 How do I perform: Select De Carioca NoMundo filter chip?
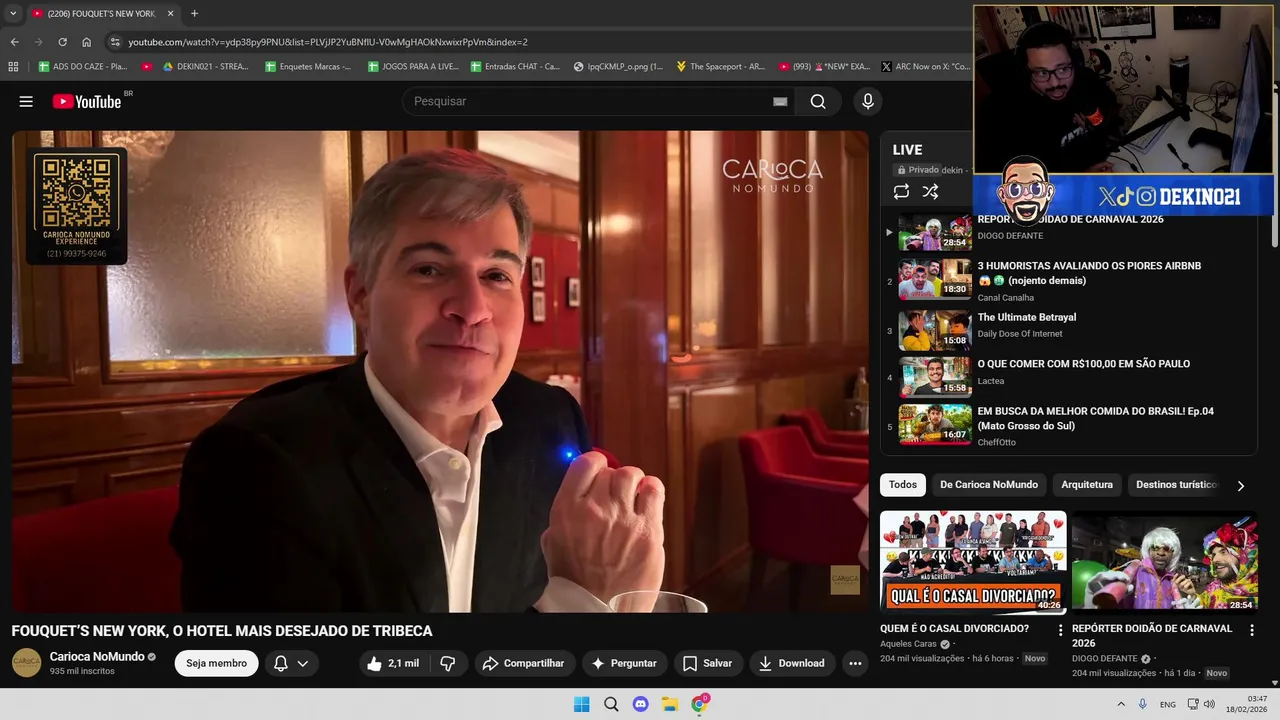coord(989,485)
